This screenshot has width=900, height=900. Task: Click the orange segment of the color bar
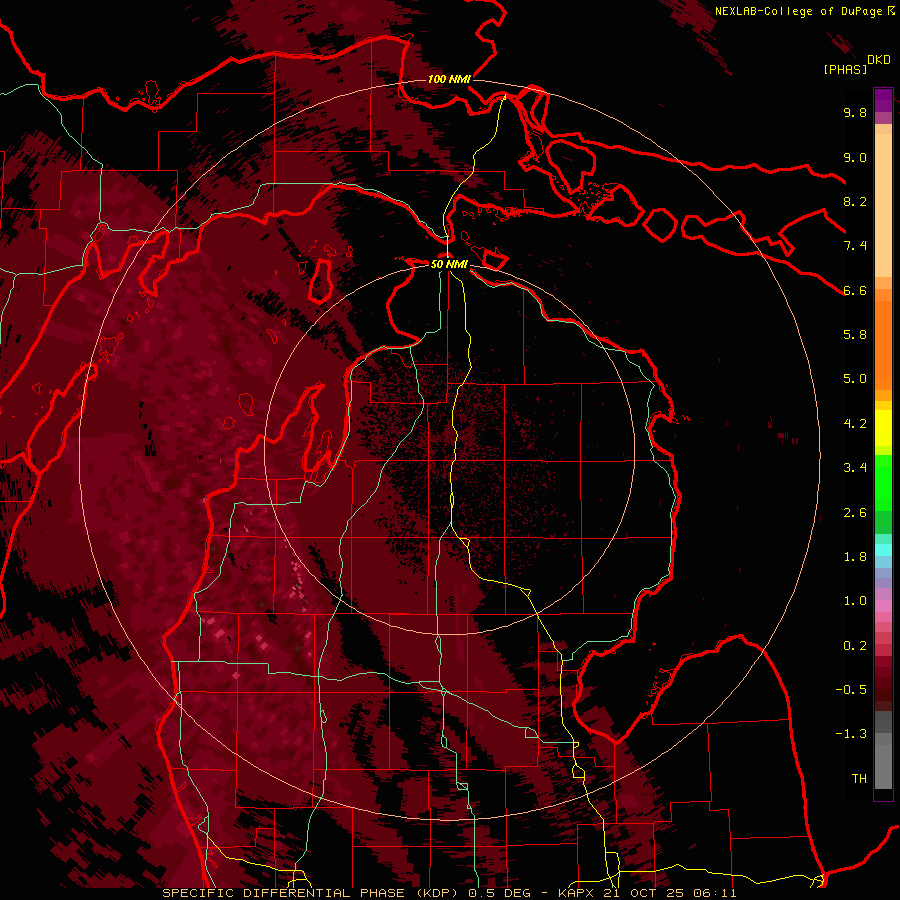click(883, 344)
